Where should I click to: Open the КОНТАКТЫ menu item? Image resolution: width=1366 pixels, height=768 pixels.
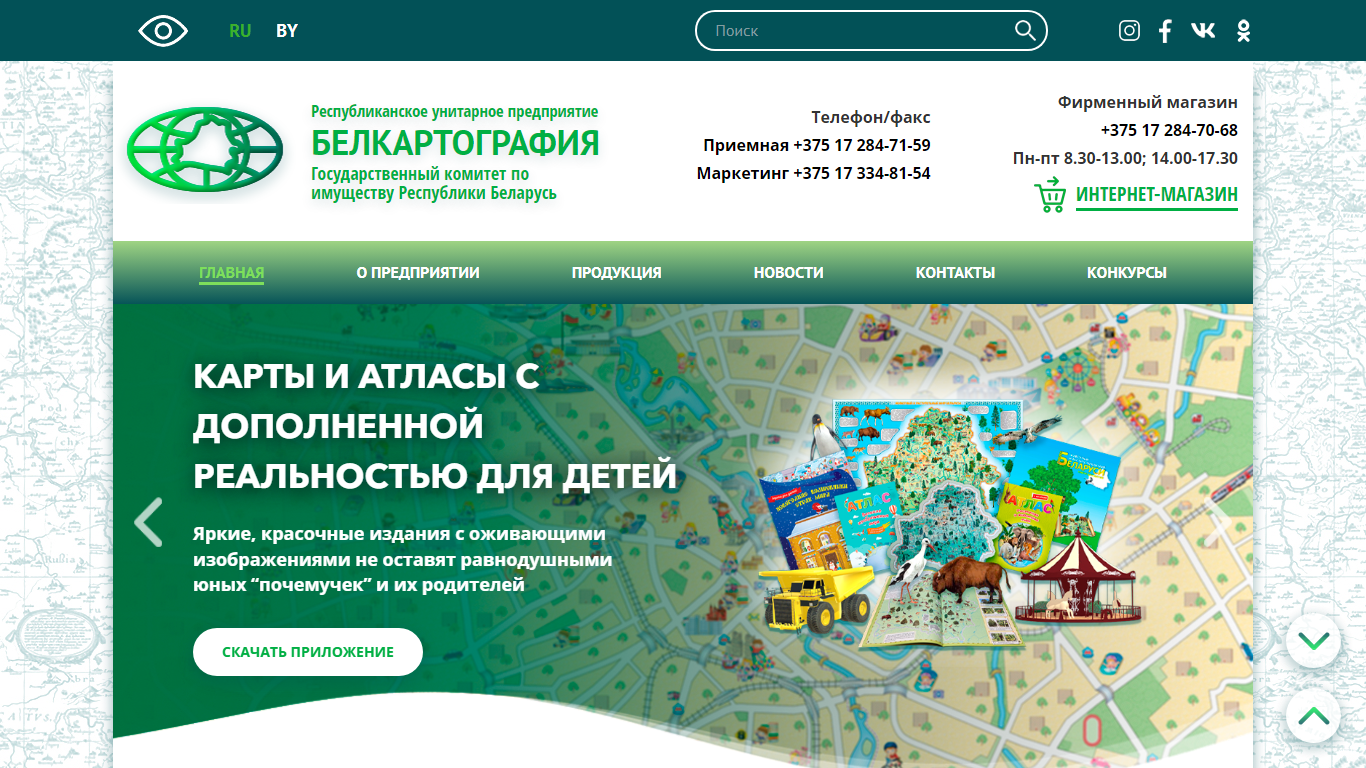point(955,273)
